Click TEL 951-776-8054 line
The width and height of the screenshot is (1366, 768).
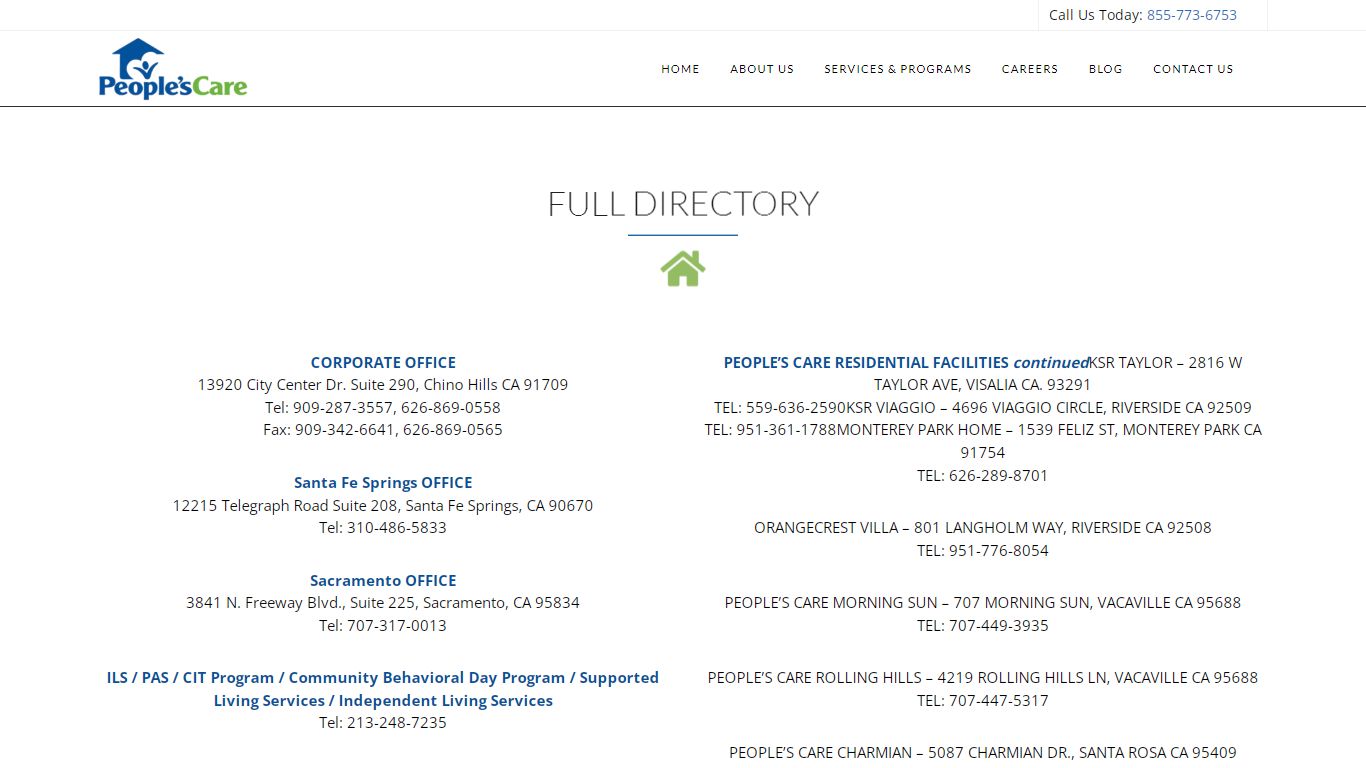pyautogui.click(x=983, y=550)
